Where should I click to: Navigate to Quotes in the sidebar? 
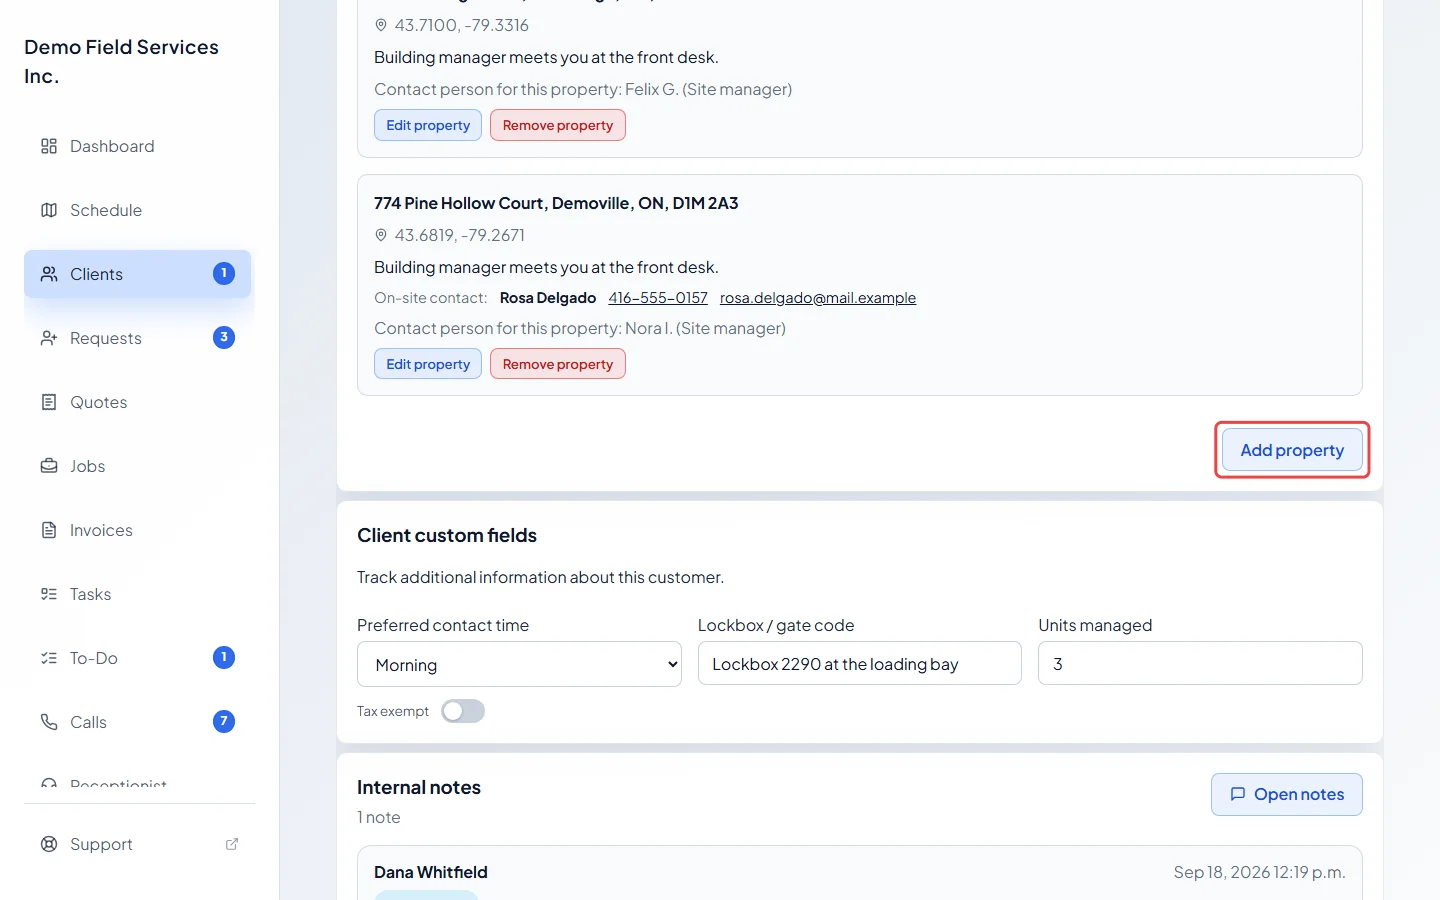138,402
